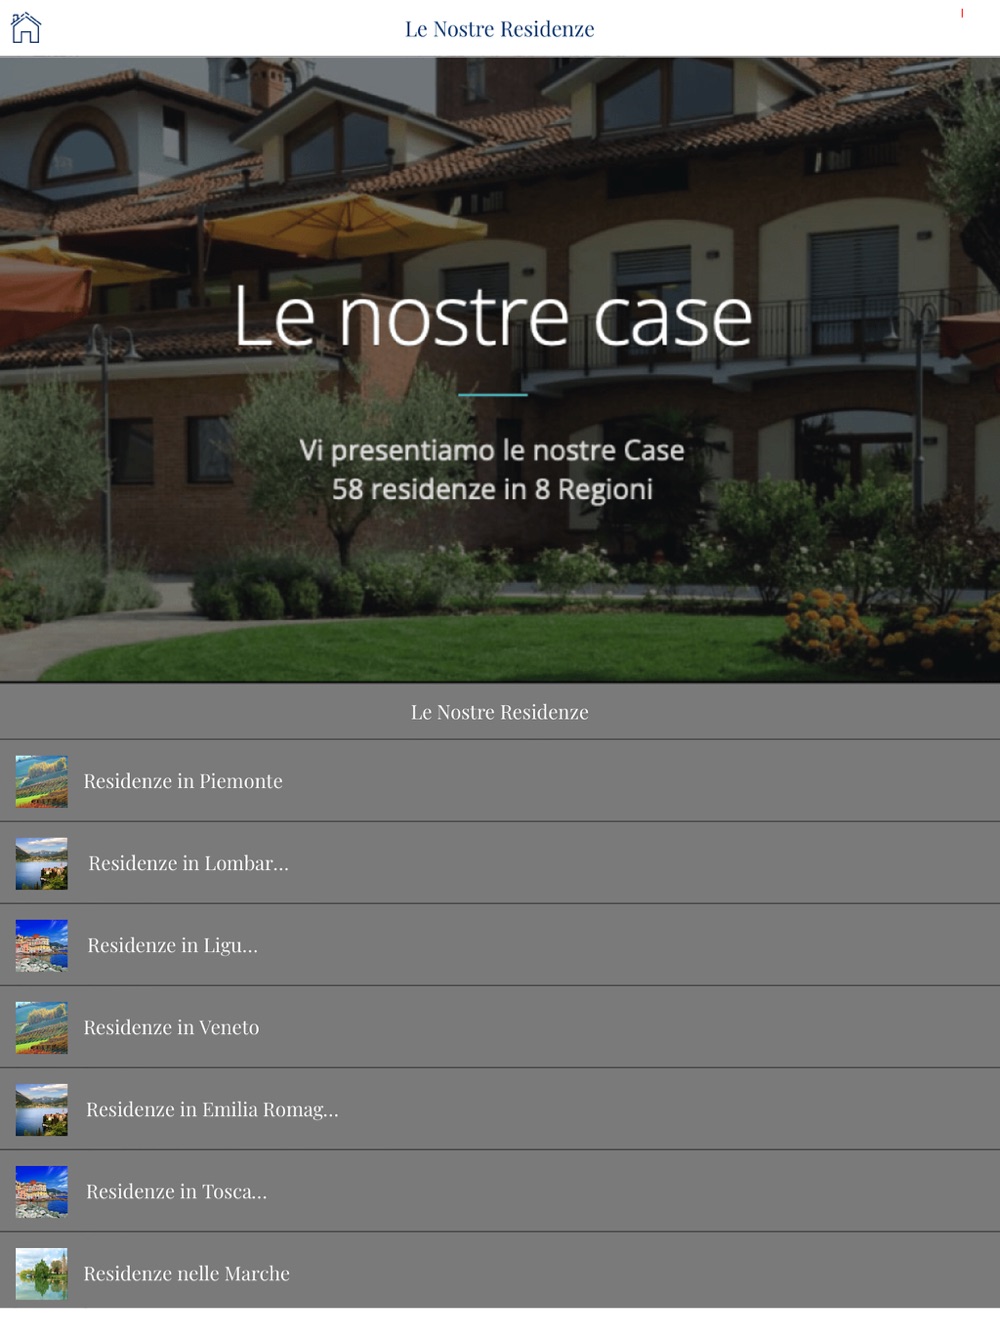Go to Residenze in Veneto
1000x1334 pixels.
[500, 1027]
